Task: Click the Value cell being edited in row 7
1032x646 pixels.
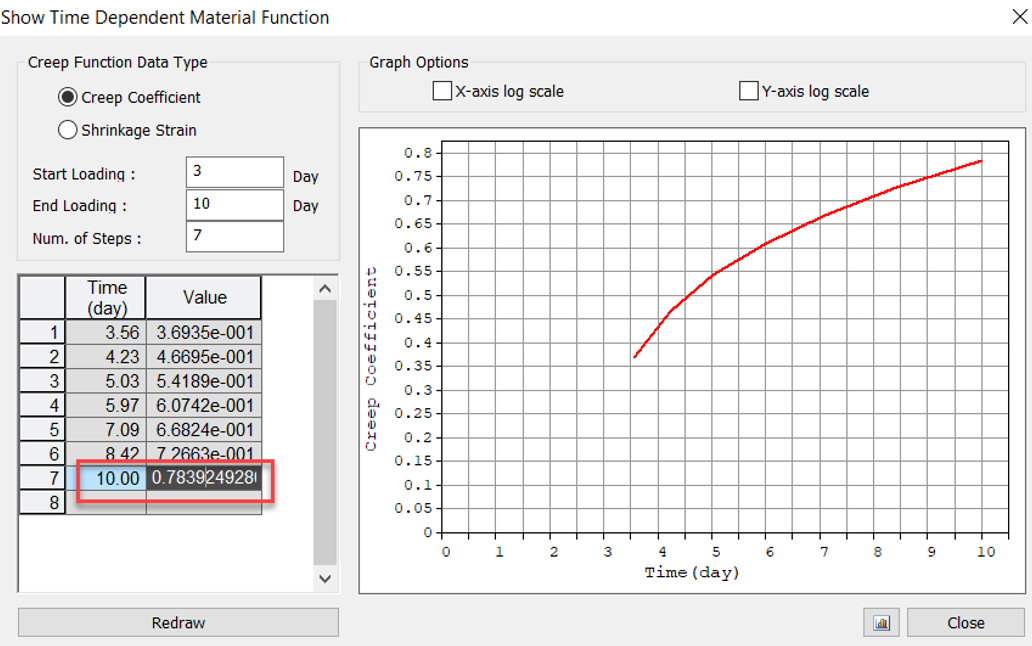Action: tap(204, 479)
